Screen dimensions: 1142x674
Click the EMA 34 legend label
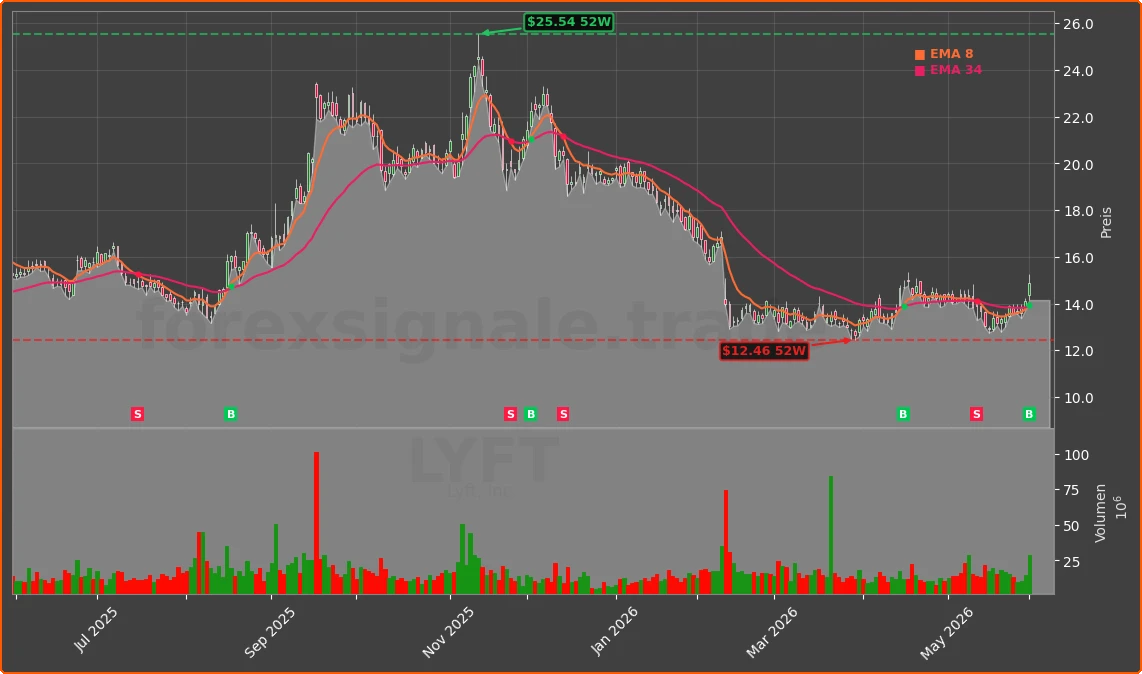(956, 70)
